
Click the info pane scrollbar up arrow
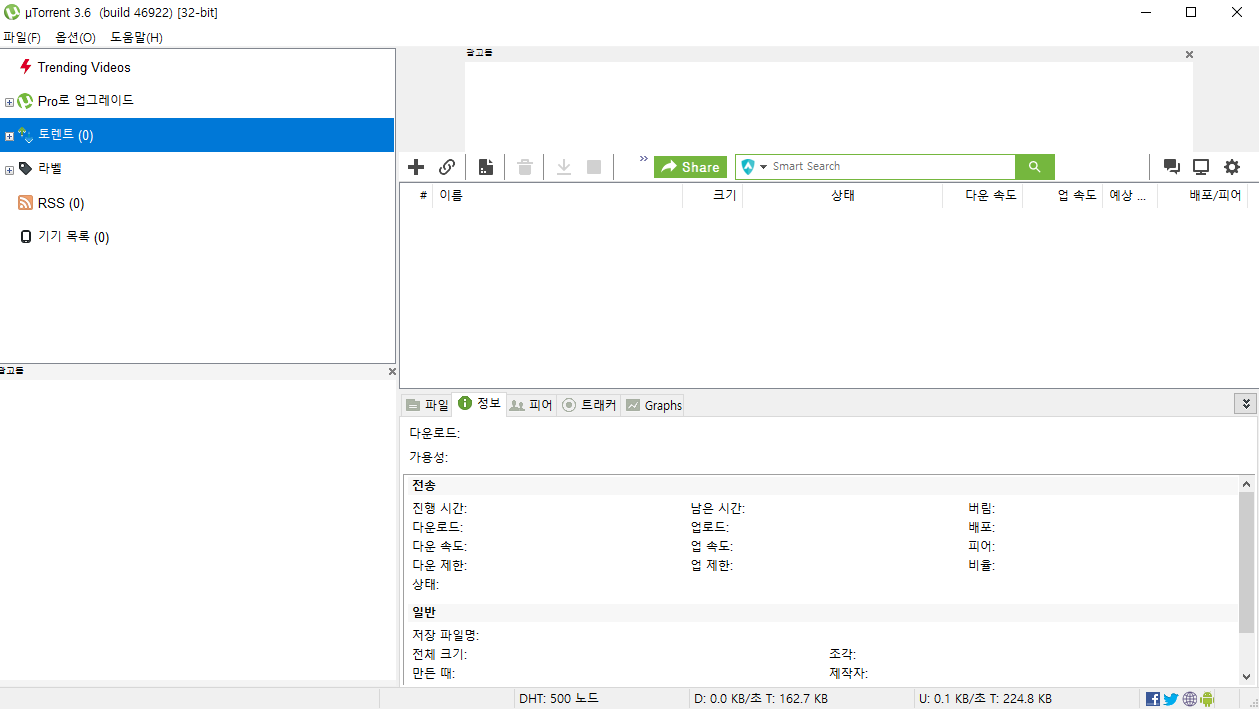[1246, 484]
